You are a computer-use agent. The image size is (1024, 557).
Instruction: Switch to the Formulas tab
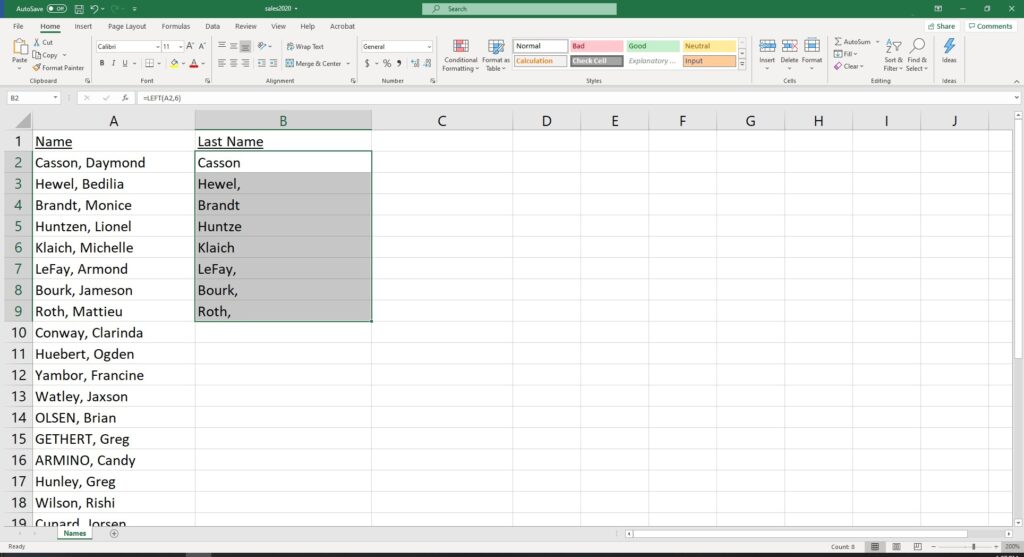[x=176, y=26]
